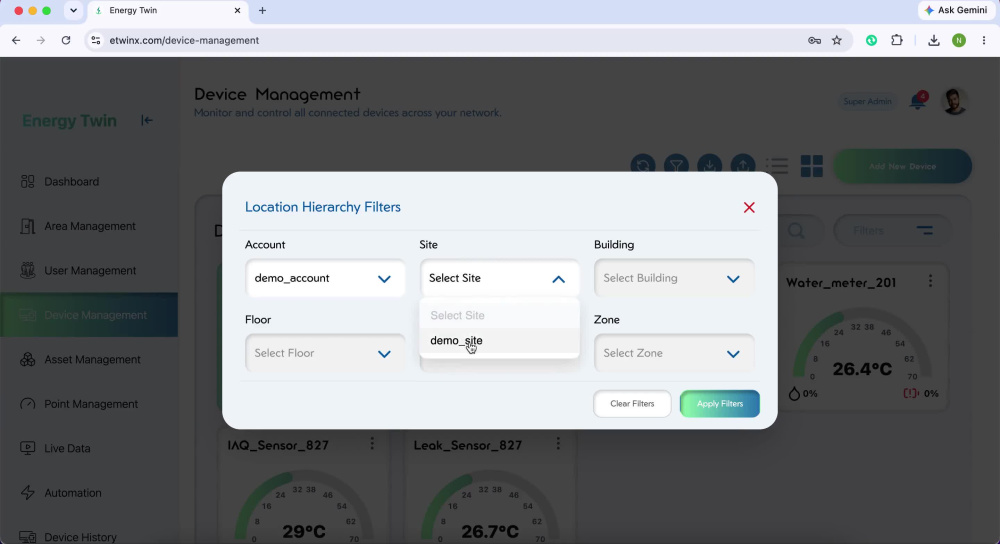Viewport: 1000px width, 544px height.
Task: Open User Management from the sidebar
Action: 89,270
